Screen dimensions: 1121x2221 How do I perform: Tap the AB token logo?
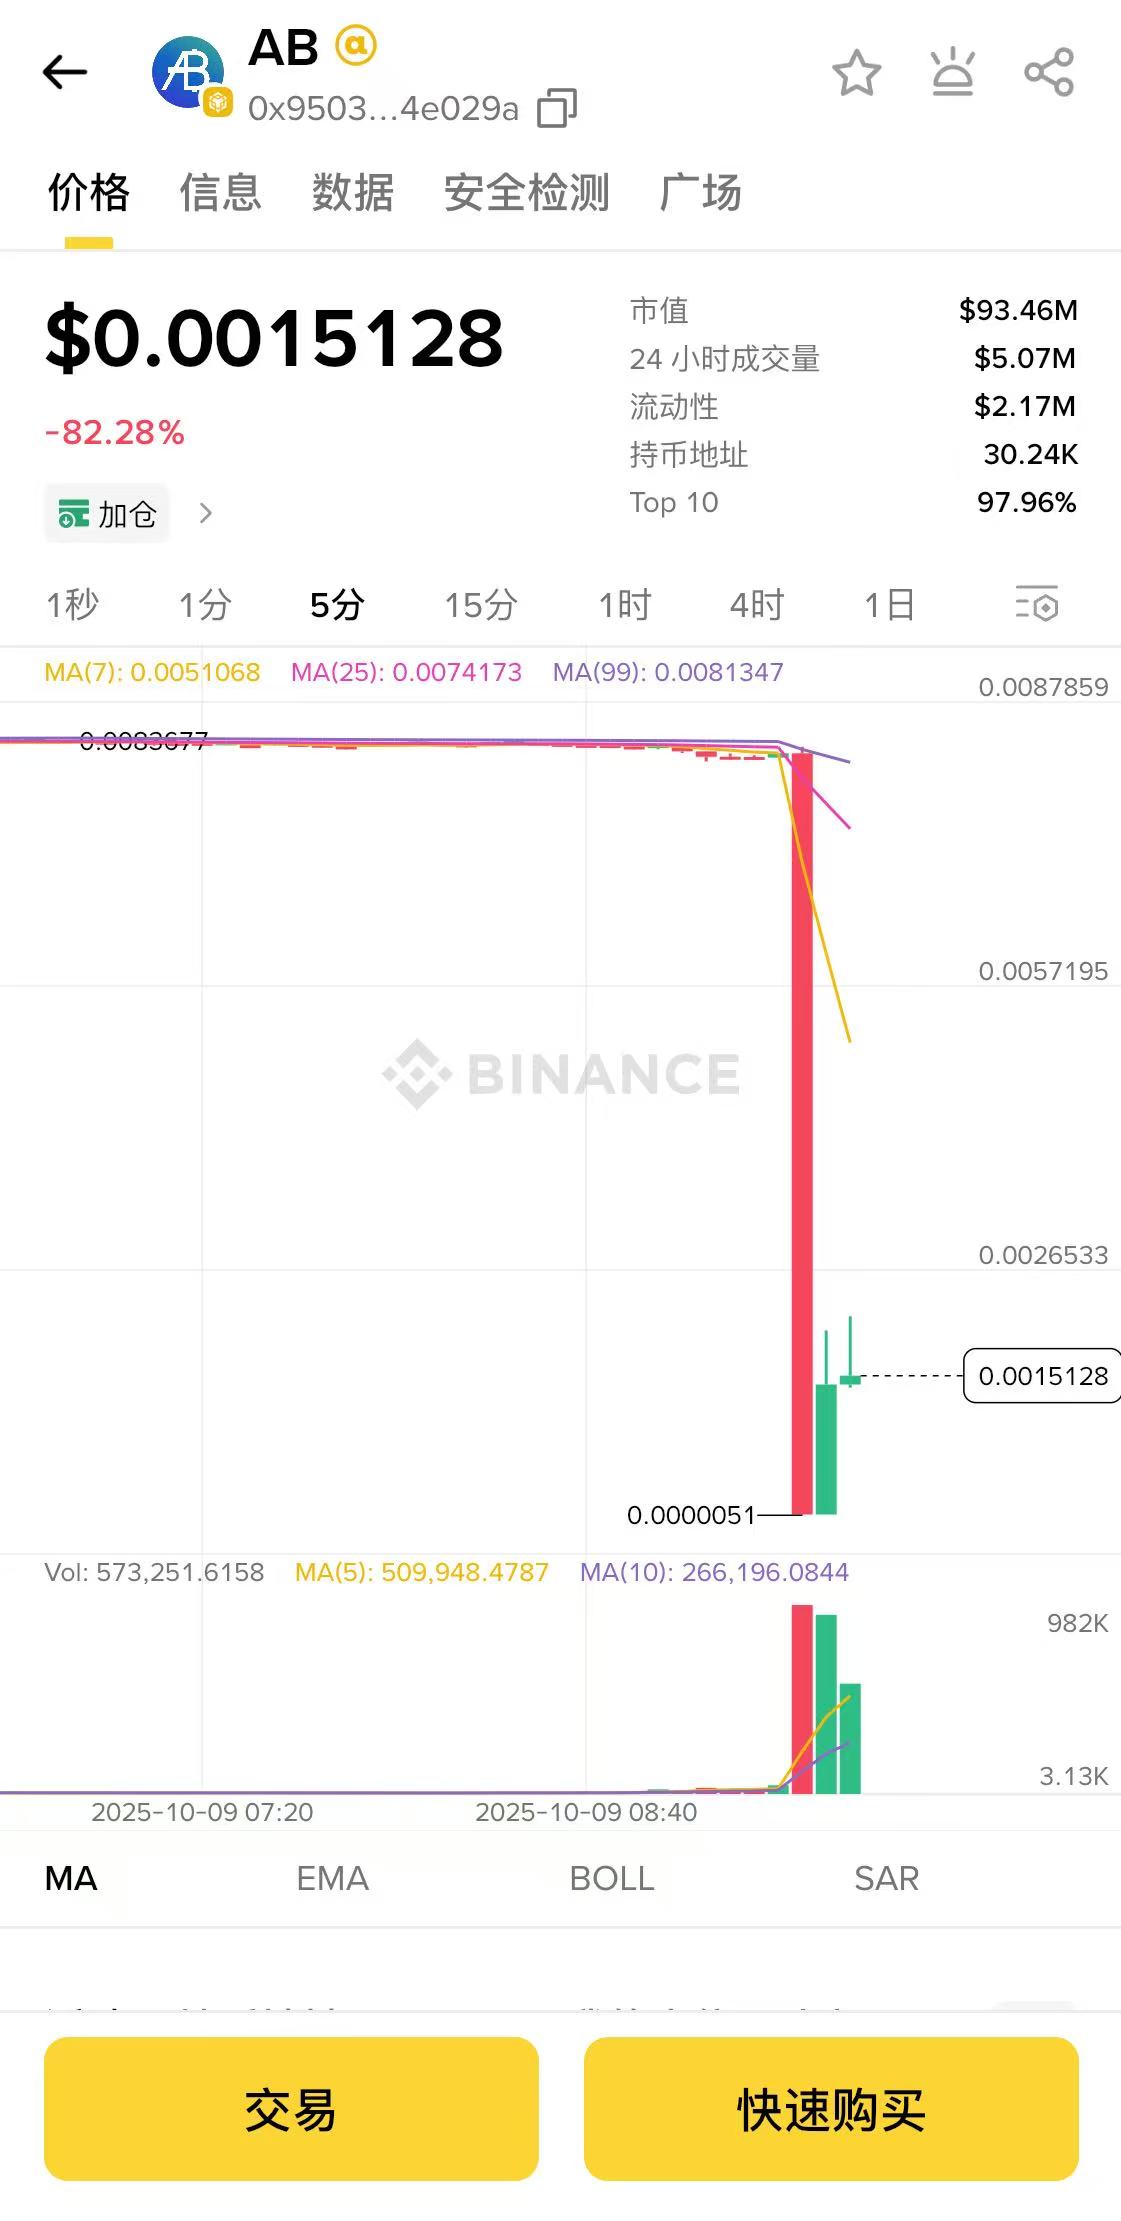coord(188,73)
